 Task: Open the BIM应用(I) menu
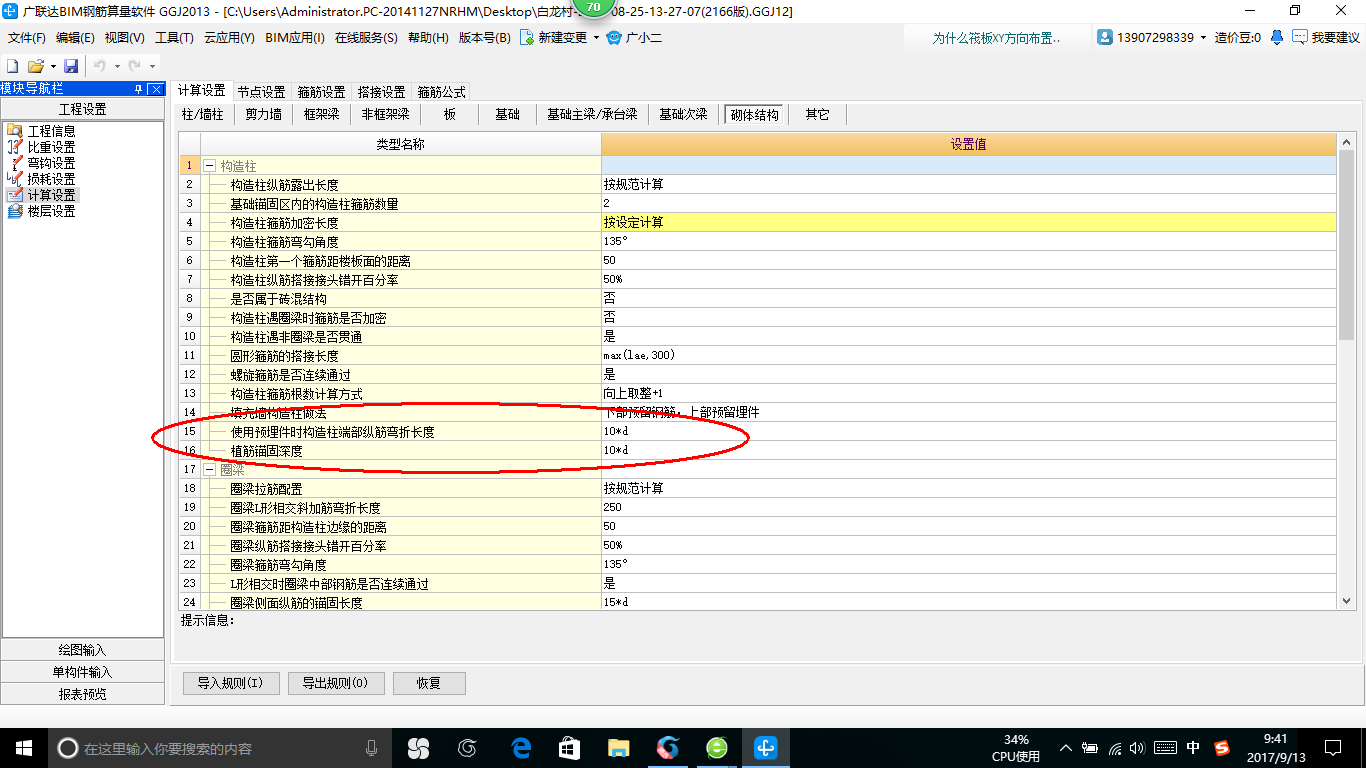295,37
